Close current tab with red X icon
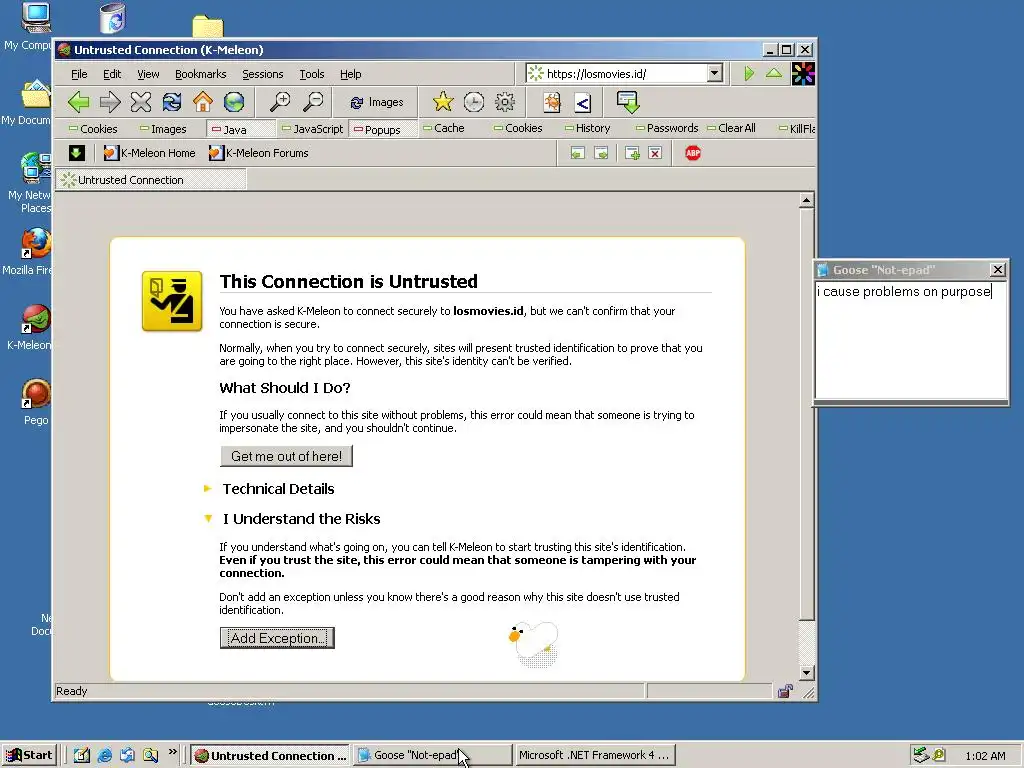The width and height of the screenshot is (1024, 768). (655, 153)
